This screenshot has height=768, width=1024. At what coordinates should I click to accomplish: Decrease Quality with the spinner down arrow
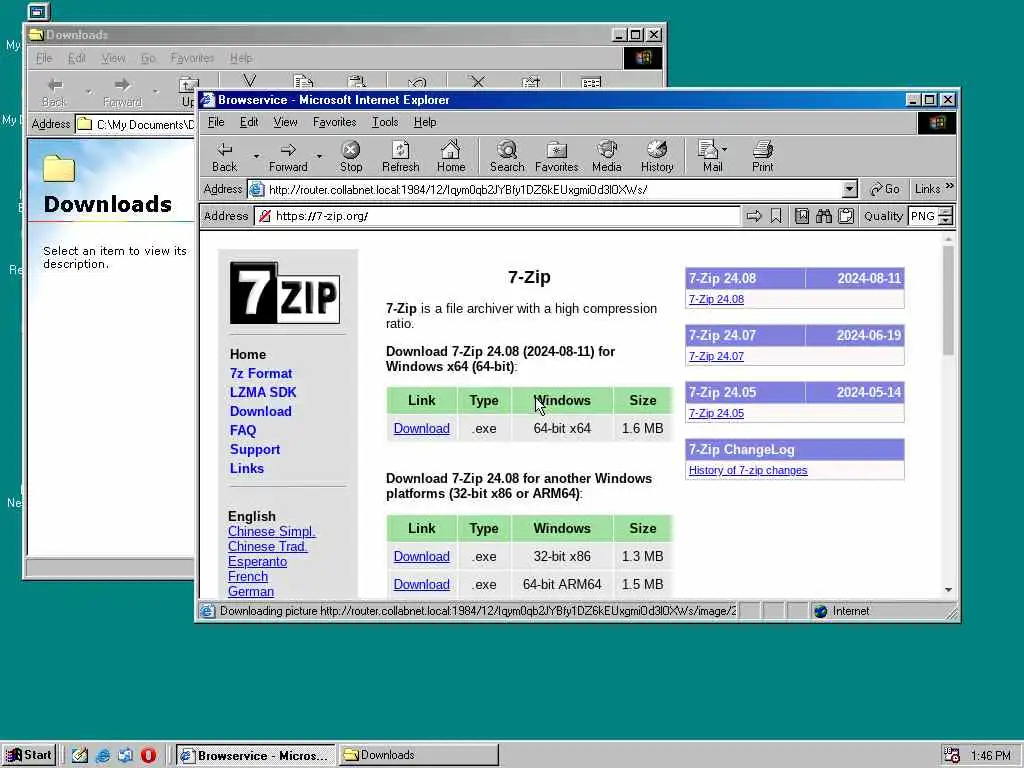(x=946, y=221)
